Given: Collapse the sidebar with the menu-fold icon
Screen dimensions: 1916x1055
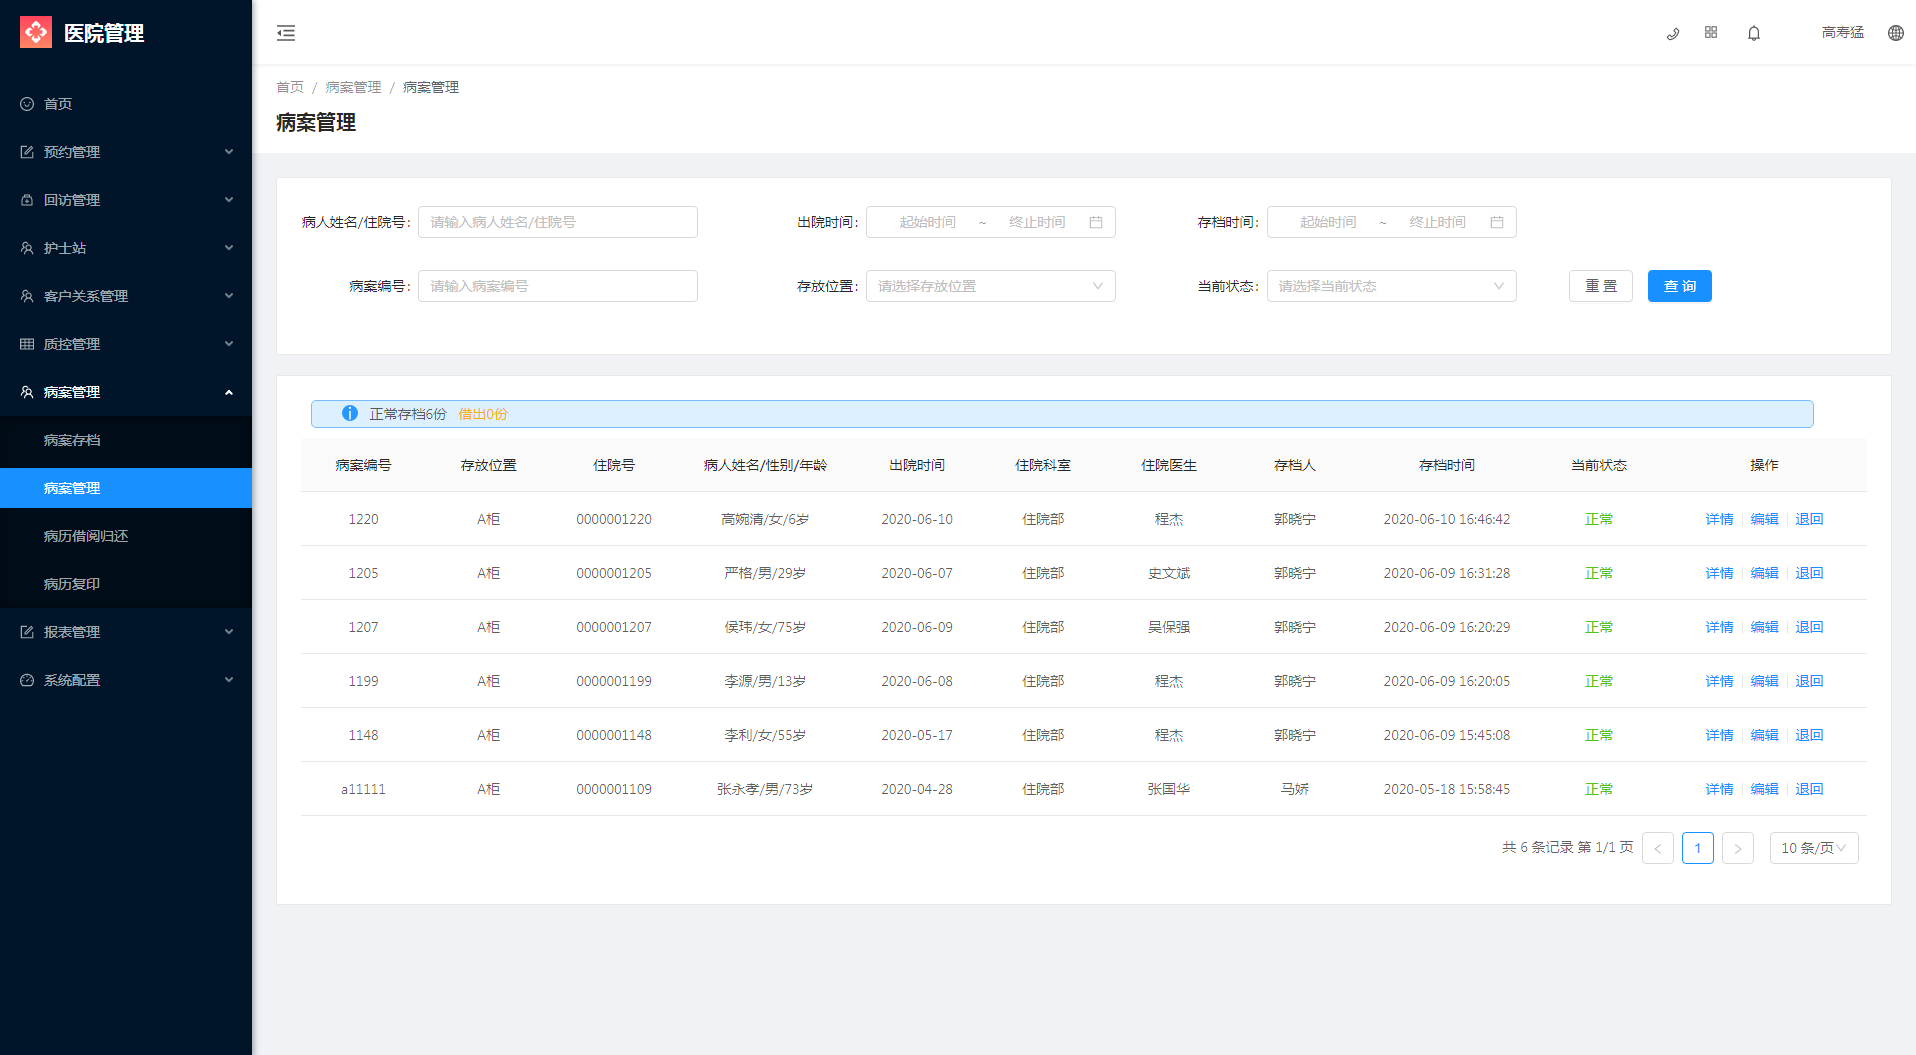Looking at the screenshot, I should click(x=286, y=33).
